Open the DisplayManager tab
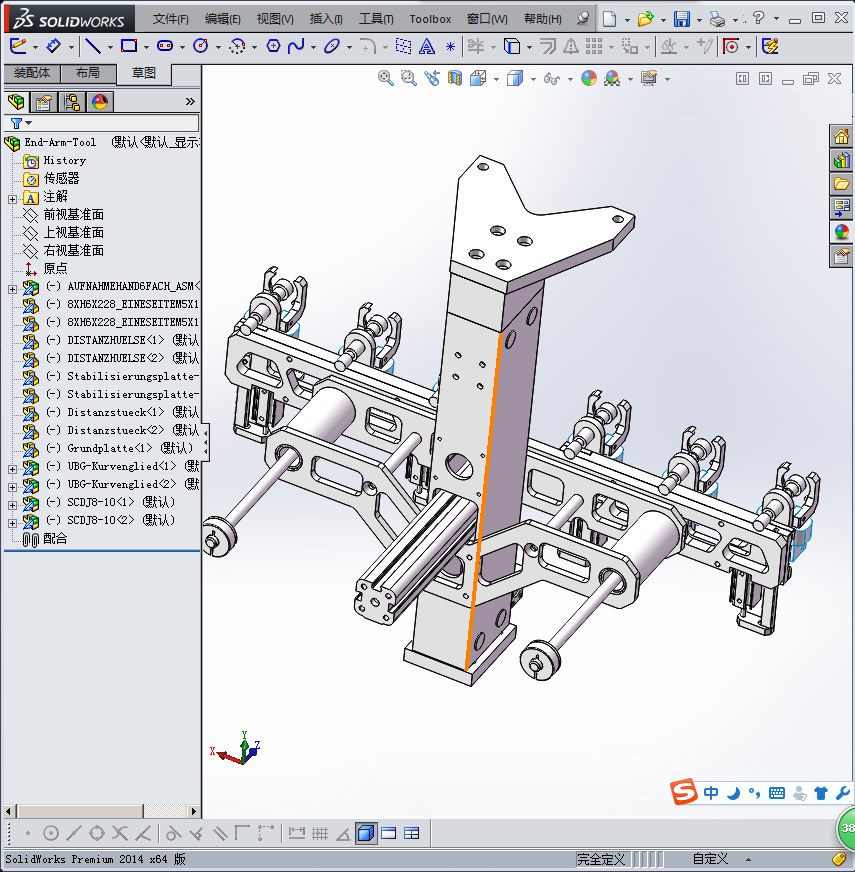855x872 pixels. click(x=100, y=102)
